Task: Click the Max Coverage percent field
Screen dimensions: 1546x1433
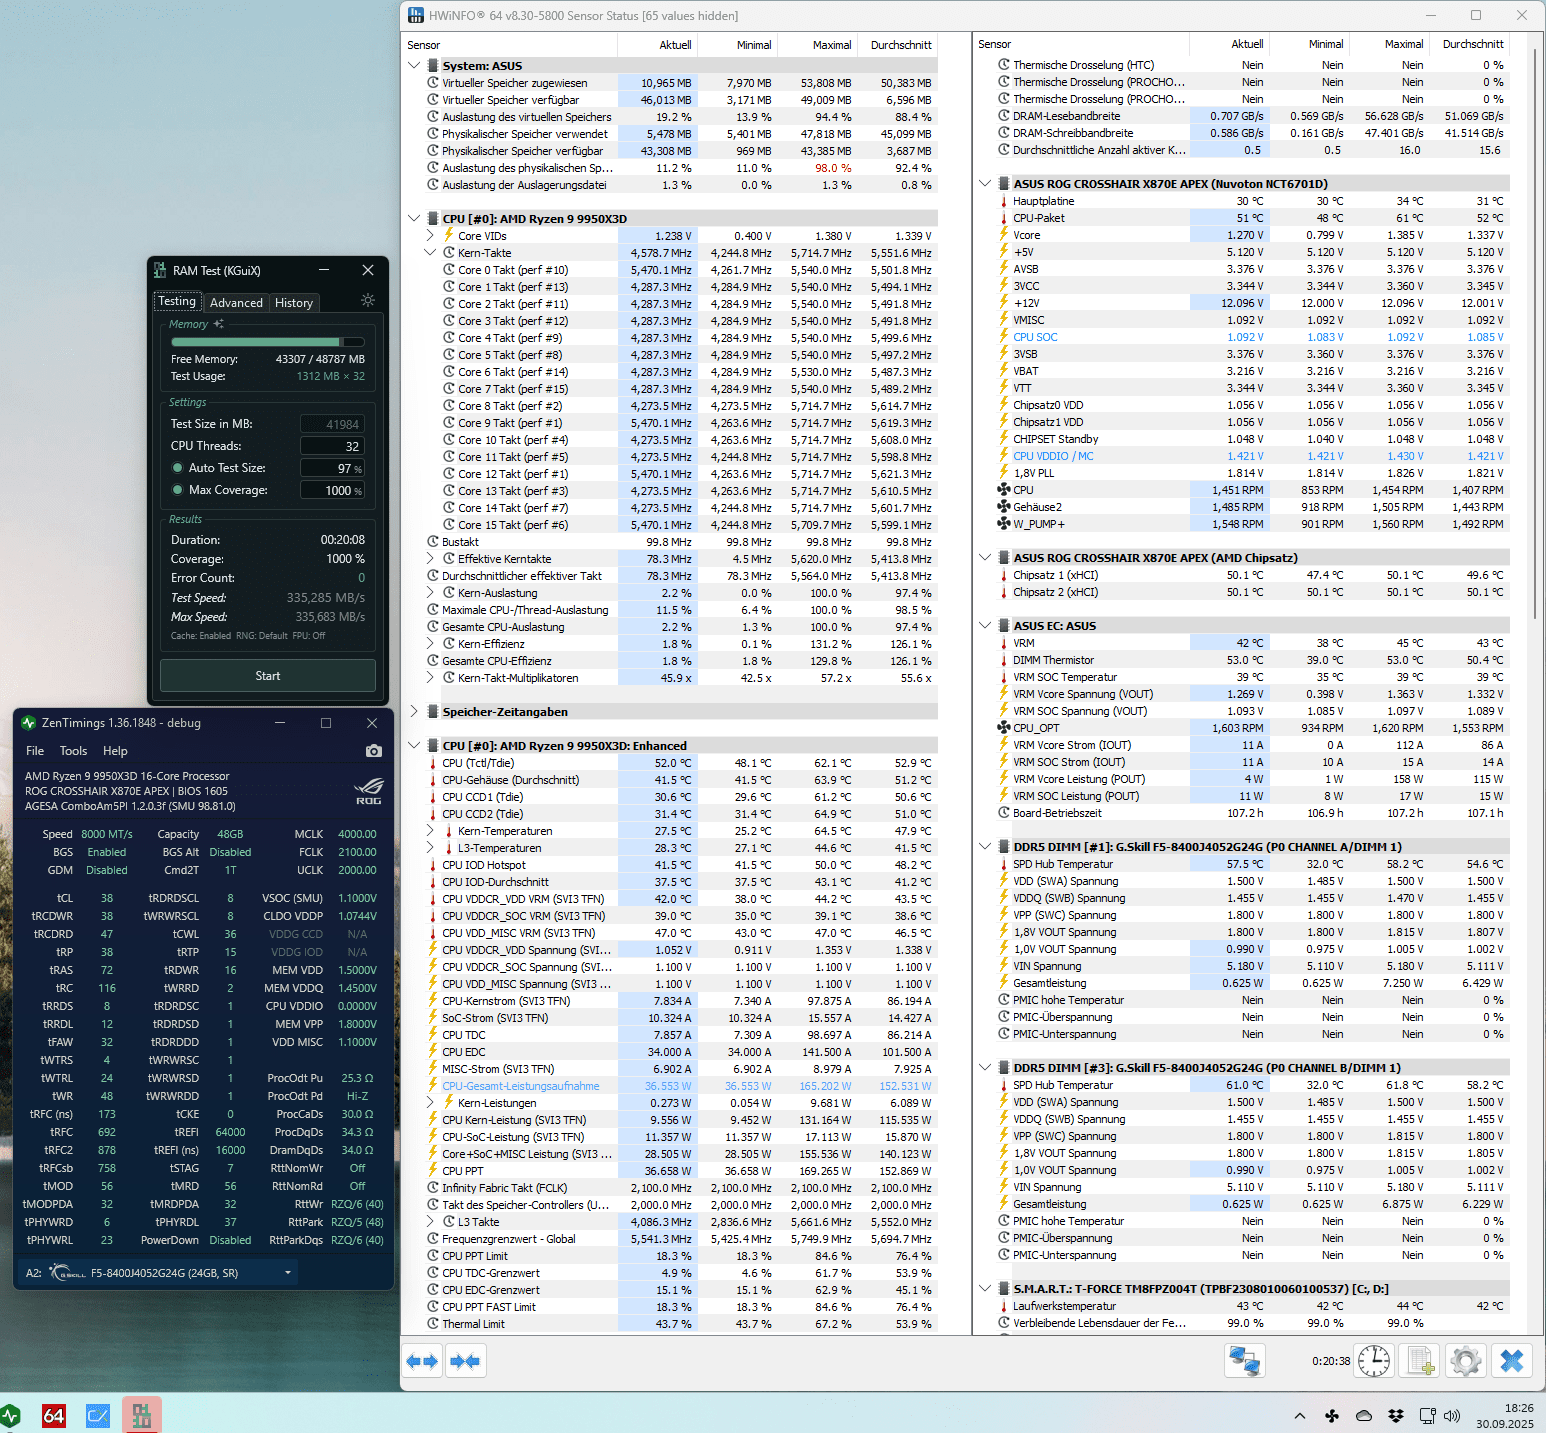Action: tap(332, 490)
